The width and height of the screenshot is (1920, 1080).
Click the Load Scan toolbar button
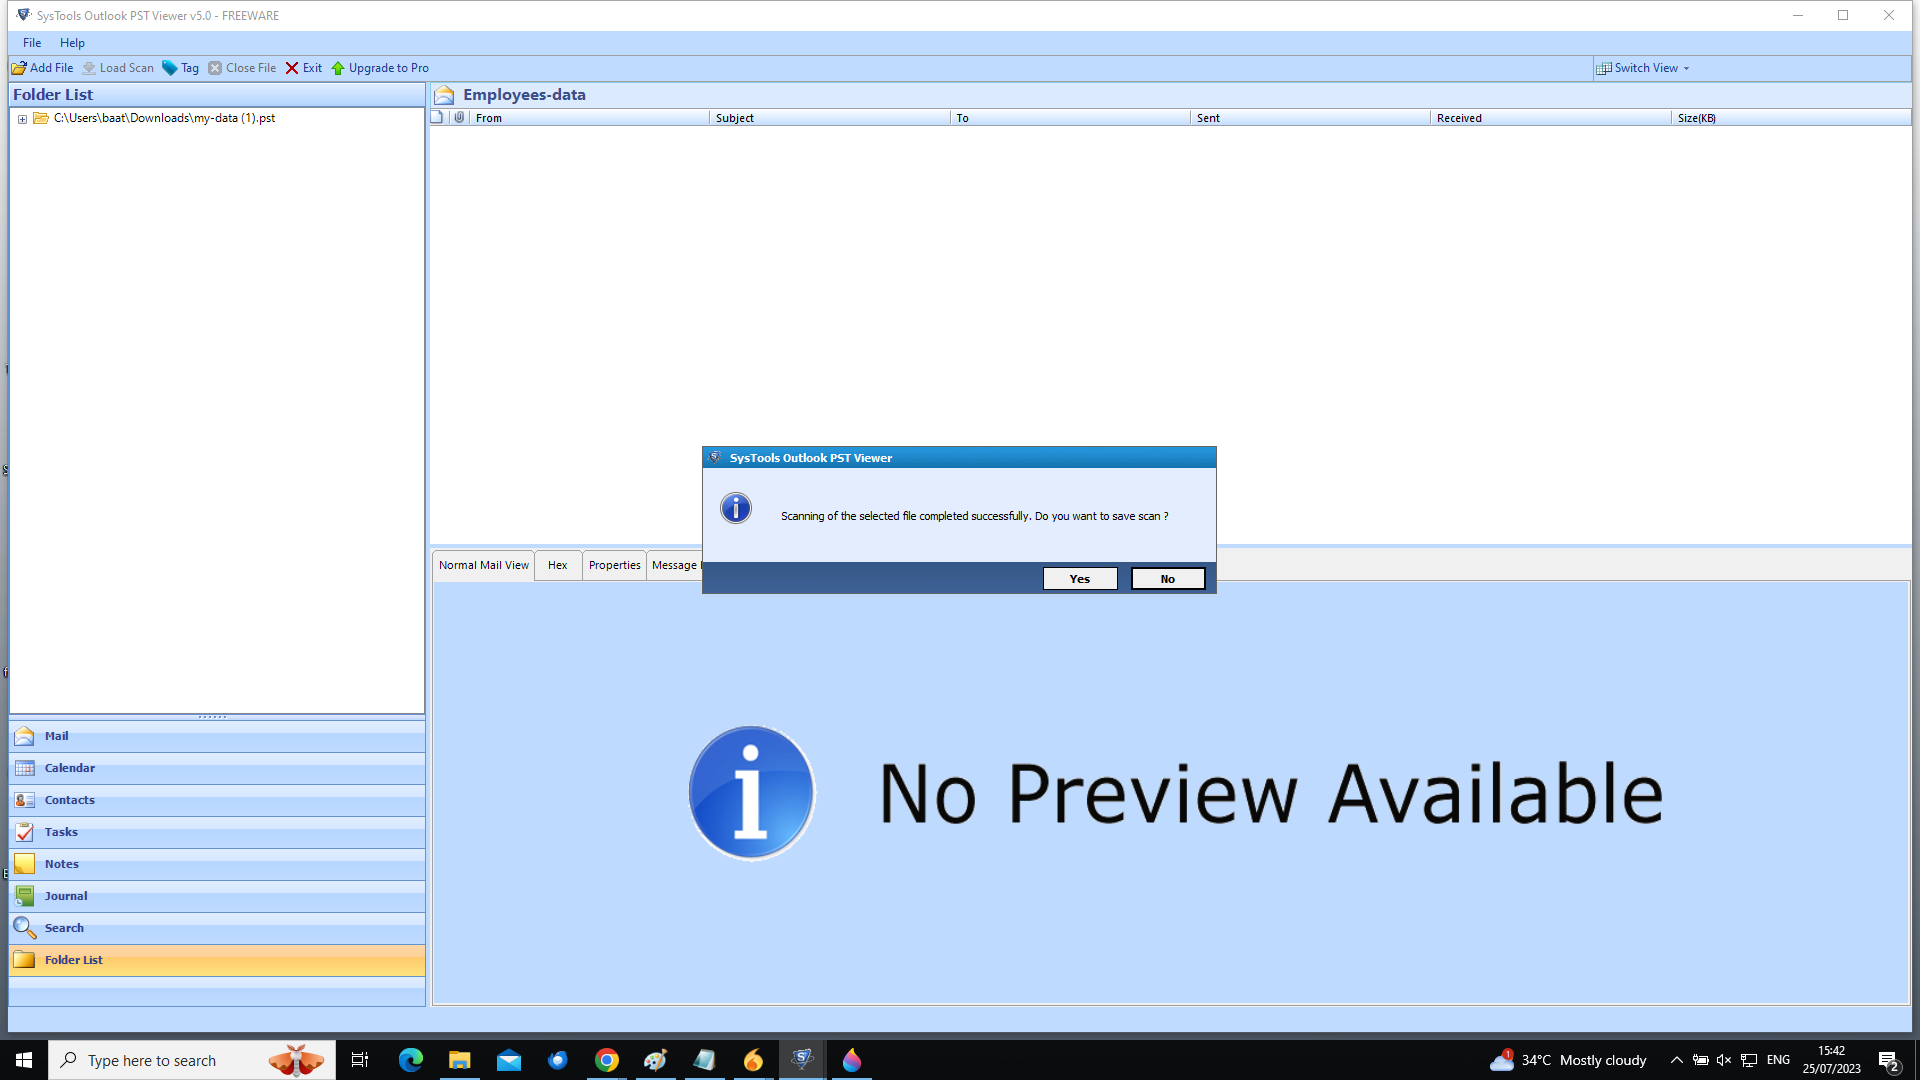pos(118,68)
